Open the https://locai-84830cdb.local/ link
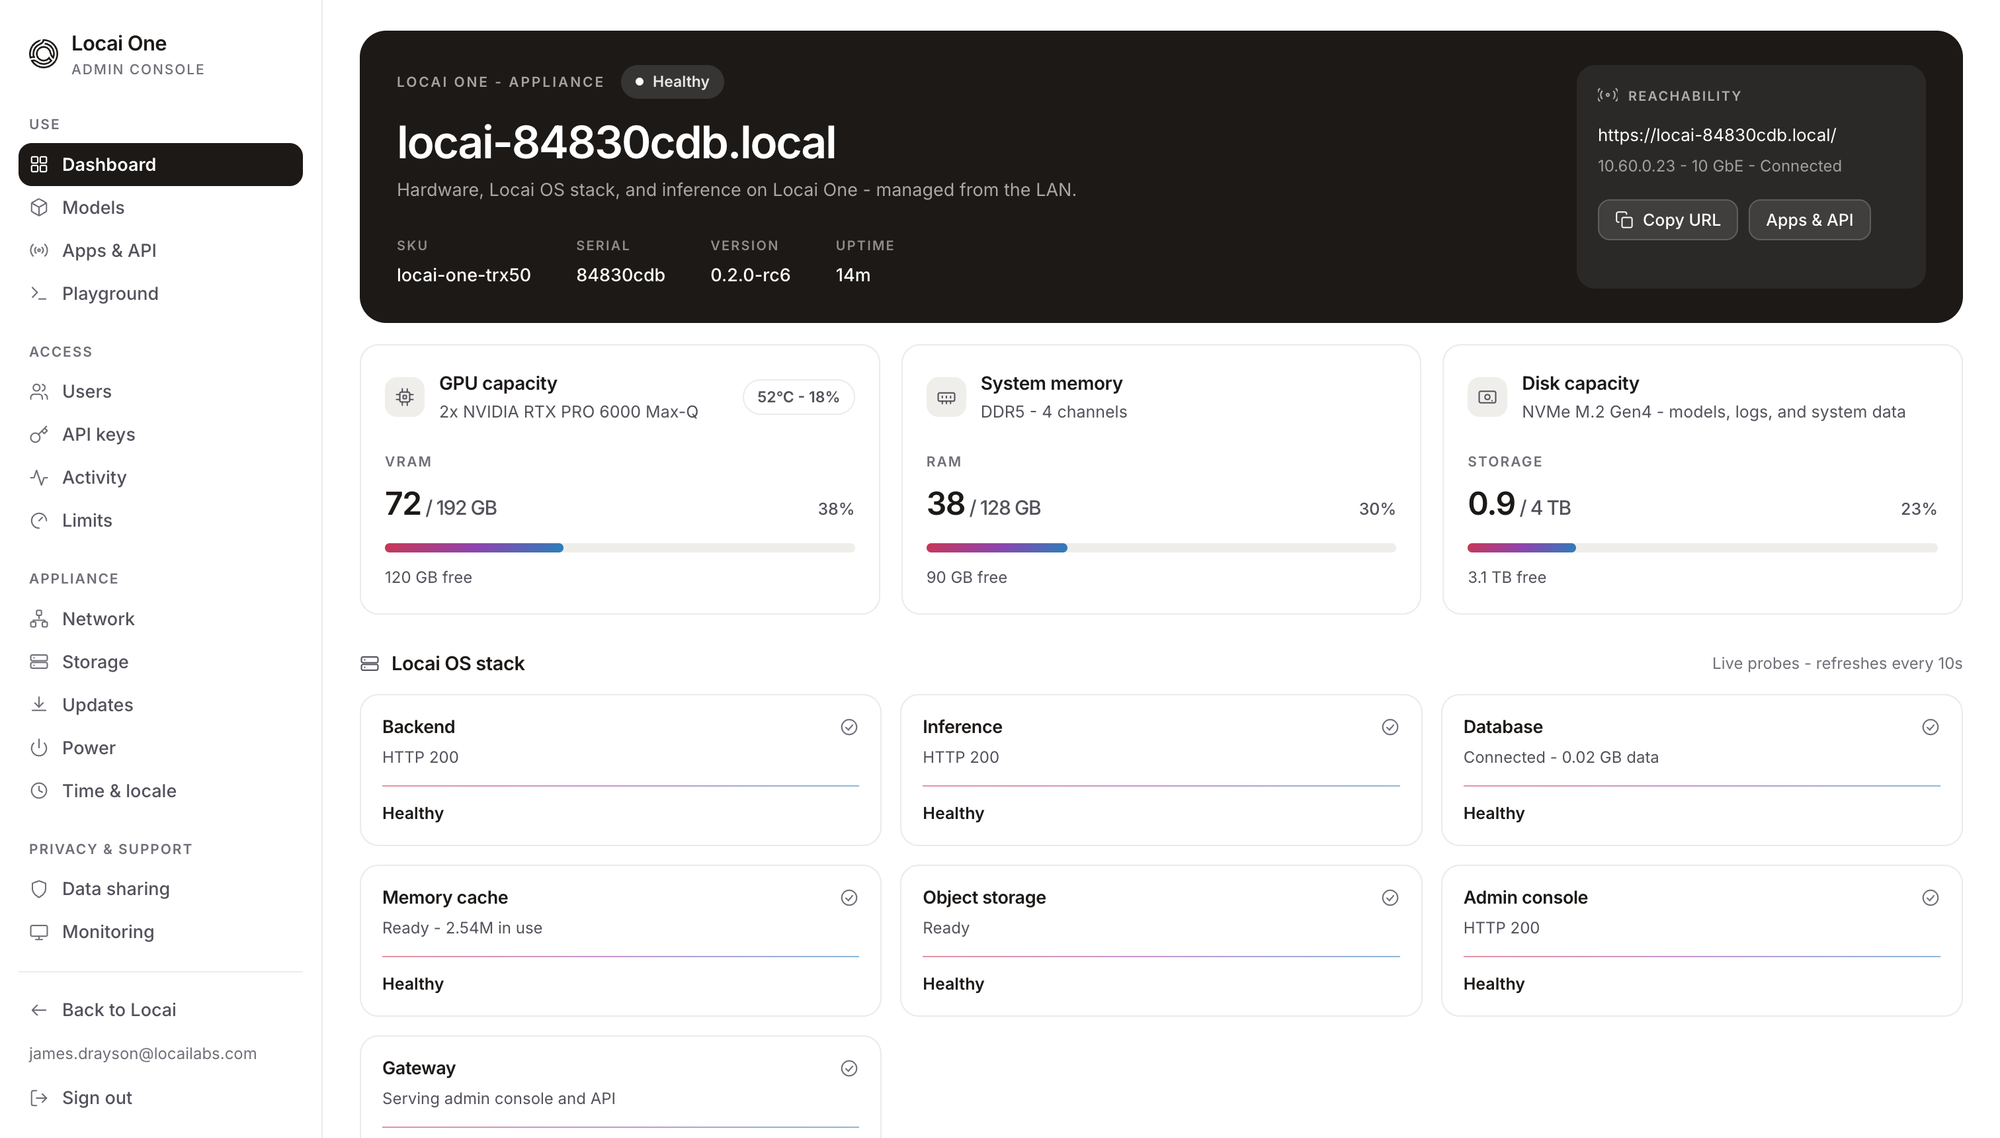 (1717, 135)
